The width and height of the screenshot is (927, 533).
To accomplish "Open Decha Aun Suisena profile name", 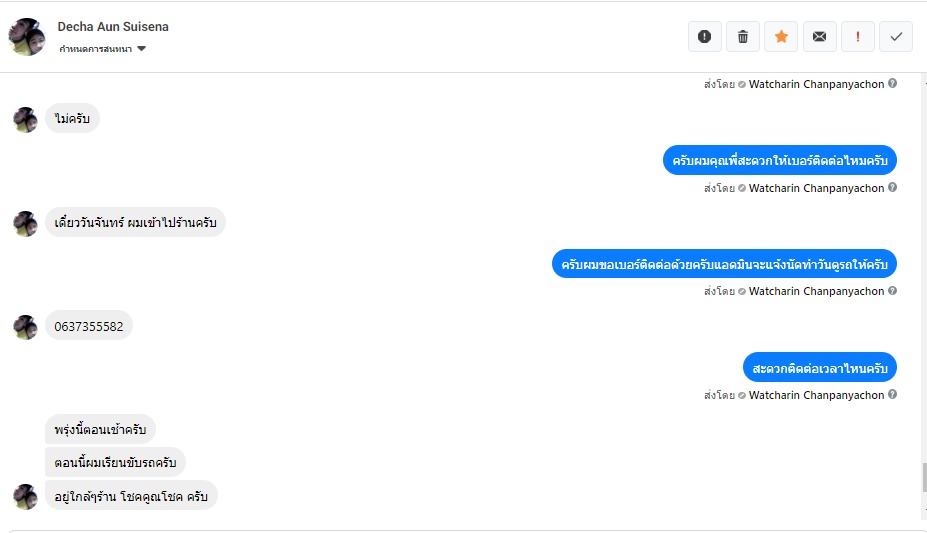I will point(113,27).
